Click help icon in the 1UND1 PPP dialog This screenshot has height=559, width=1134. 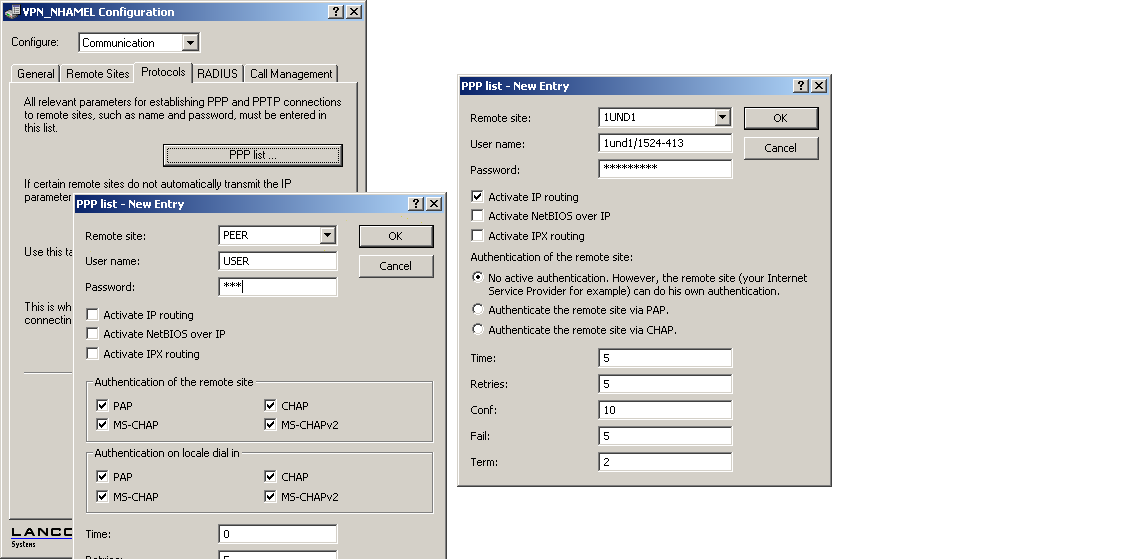[802, 86]
